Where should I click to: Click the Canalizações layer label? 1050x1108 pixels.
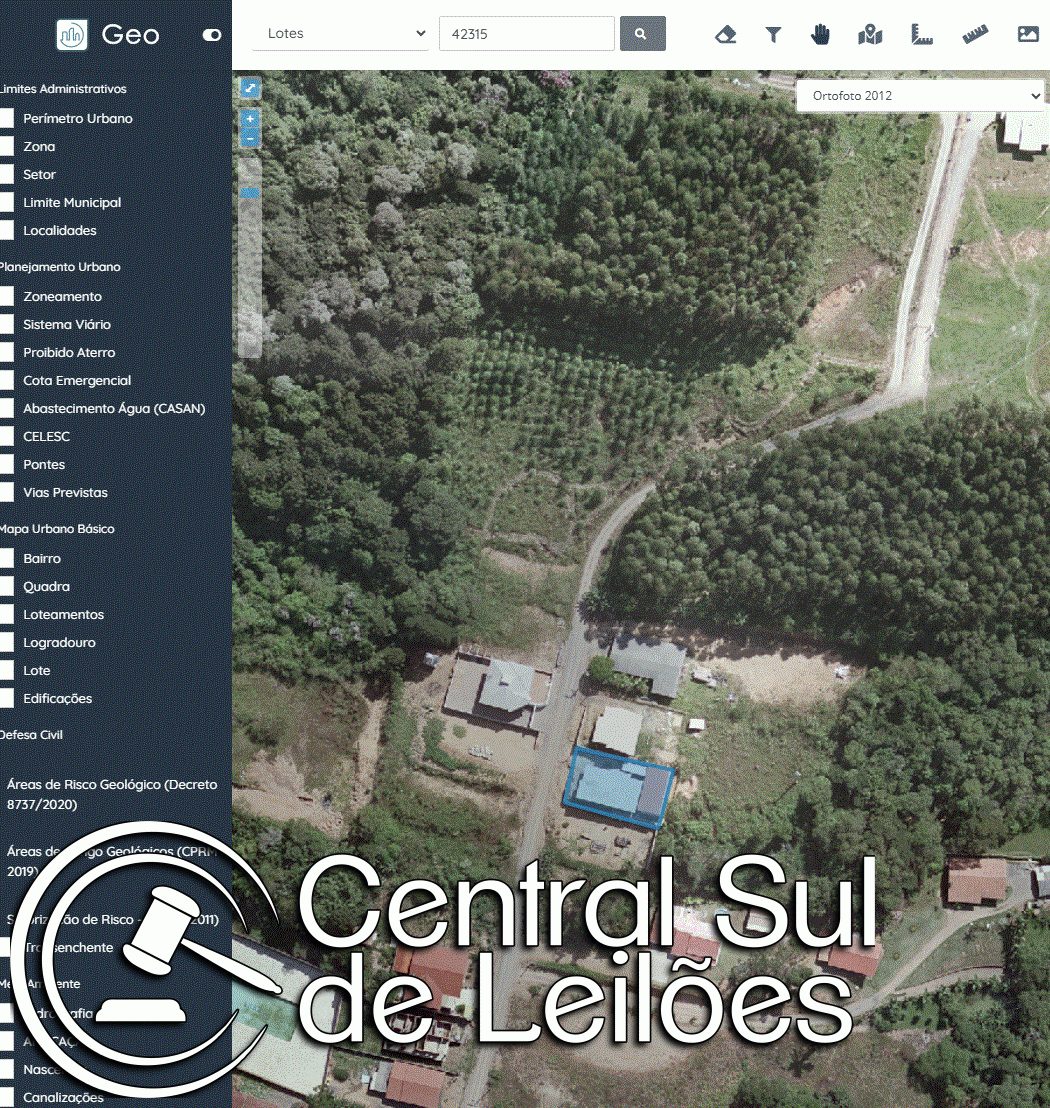(63, 1097)
